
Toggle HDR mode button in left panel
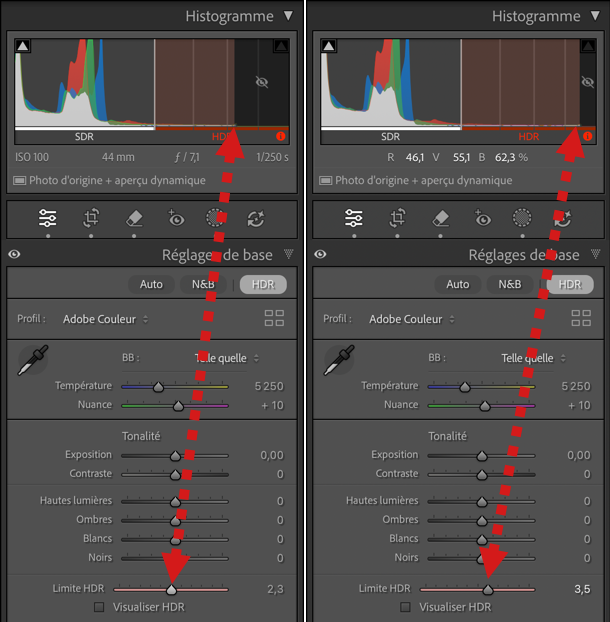[263, 284]
